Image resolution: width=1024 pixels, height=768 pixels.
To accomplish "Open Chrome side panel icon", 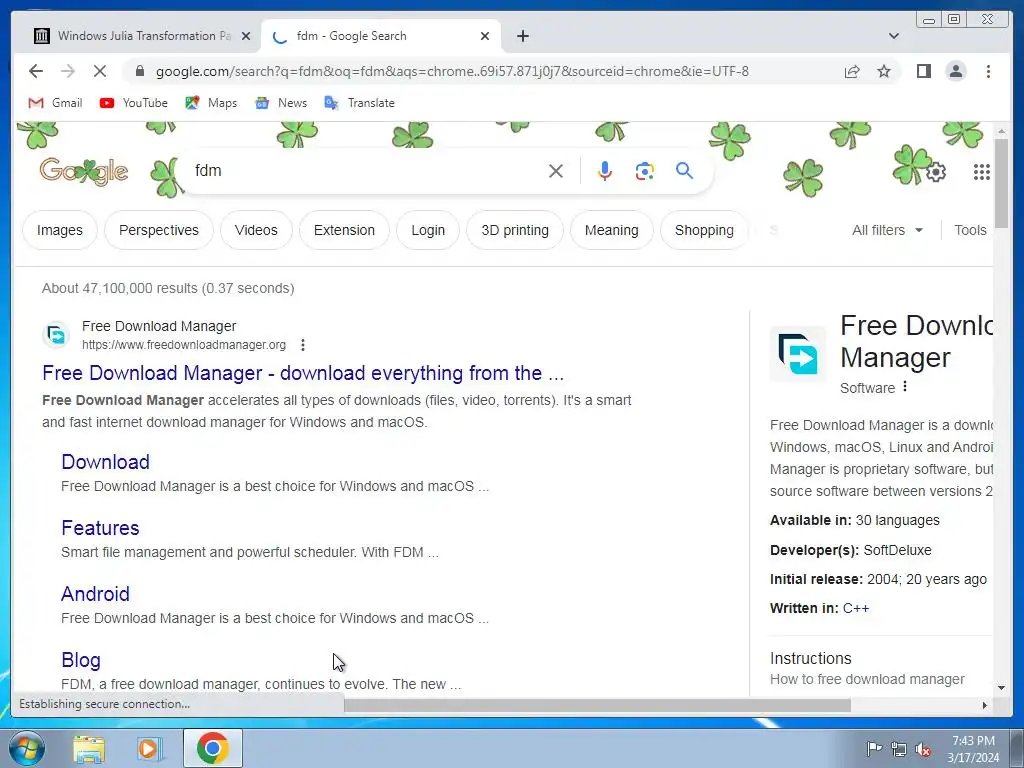I will tap(923, 71).
